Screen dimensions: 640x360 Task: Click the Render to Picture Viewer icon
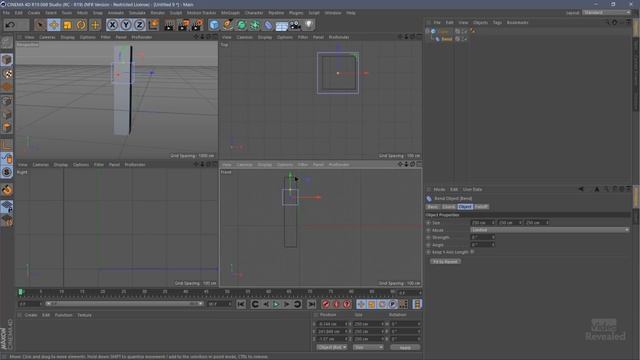point(183,25)
